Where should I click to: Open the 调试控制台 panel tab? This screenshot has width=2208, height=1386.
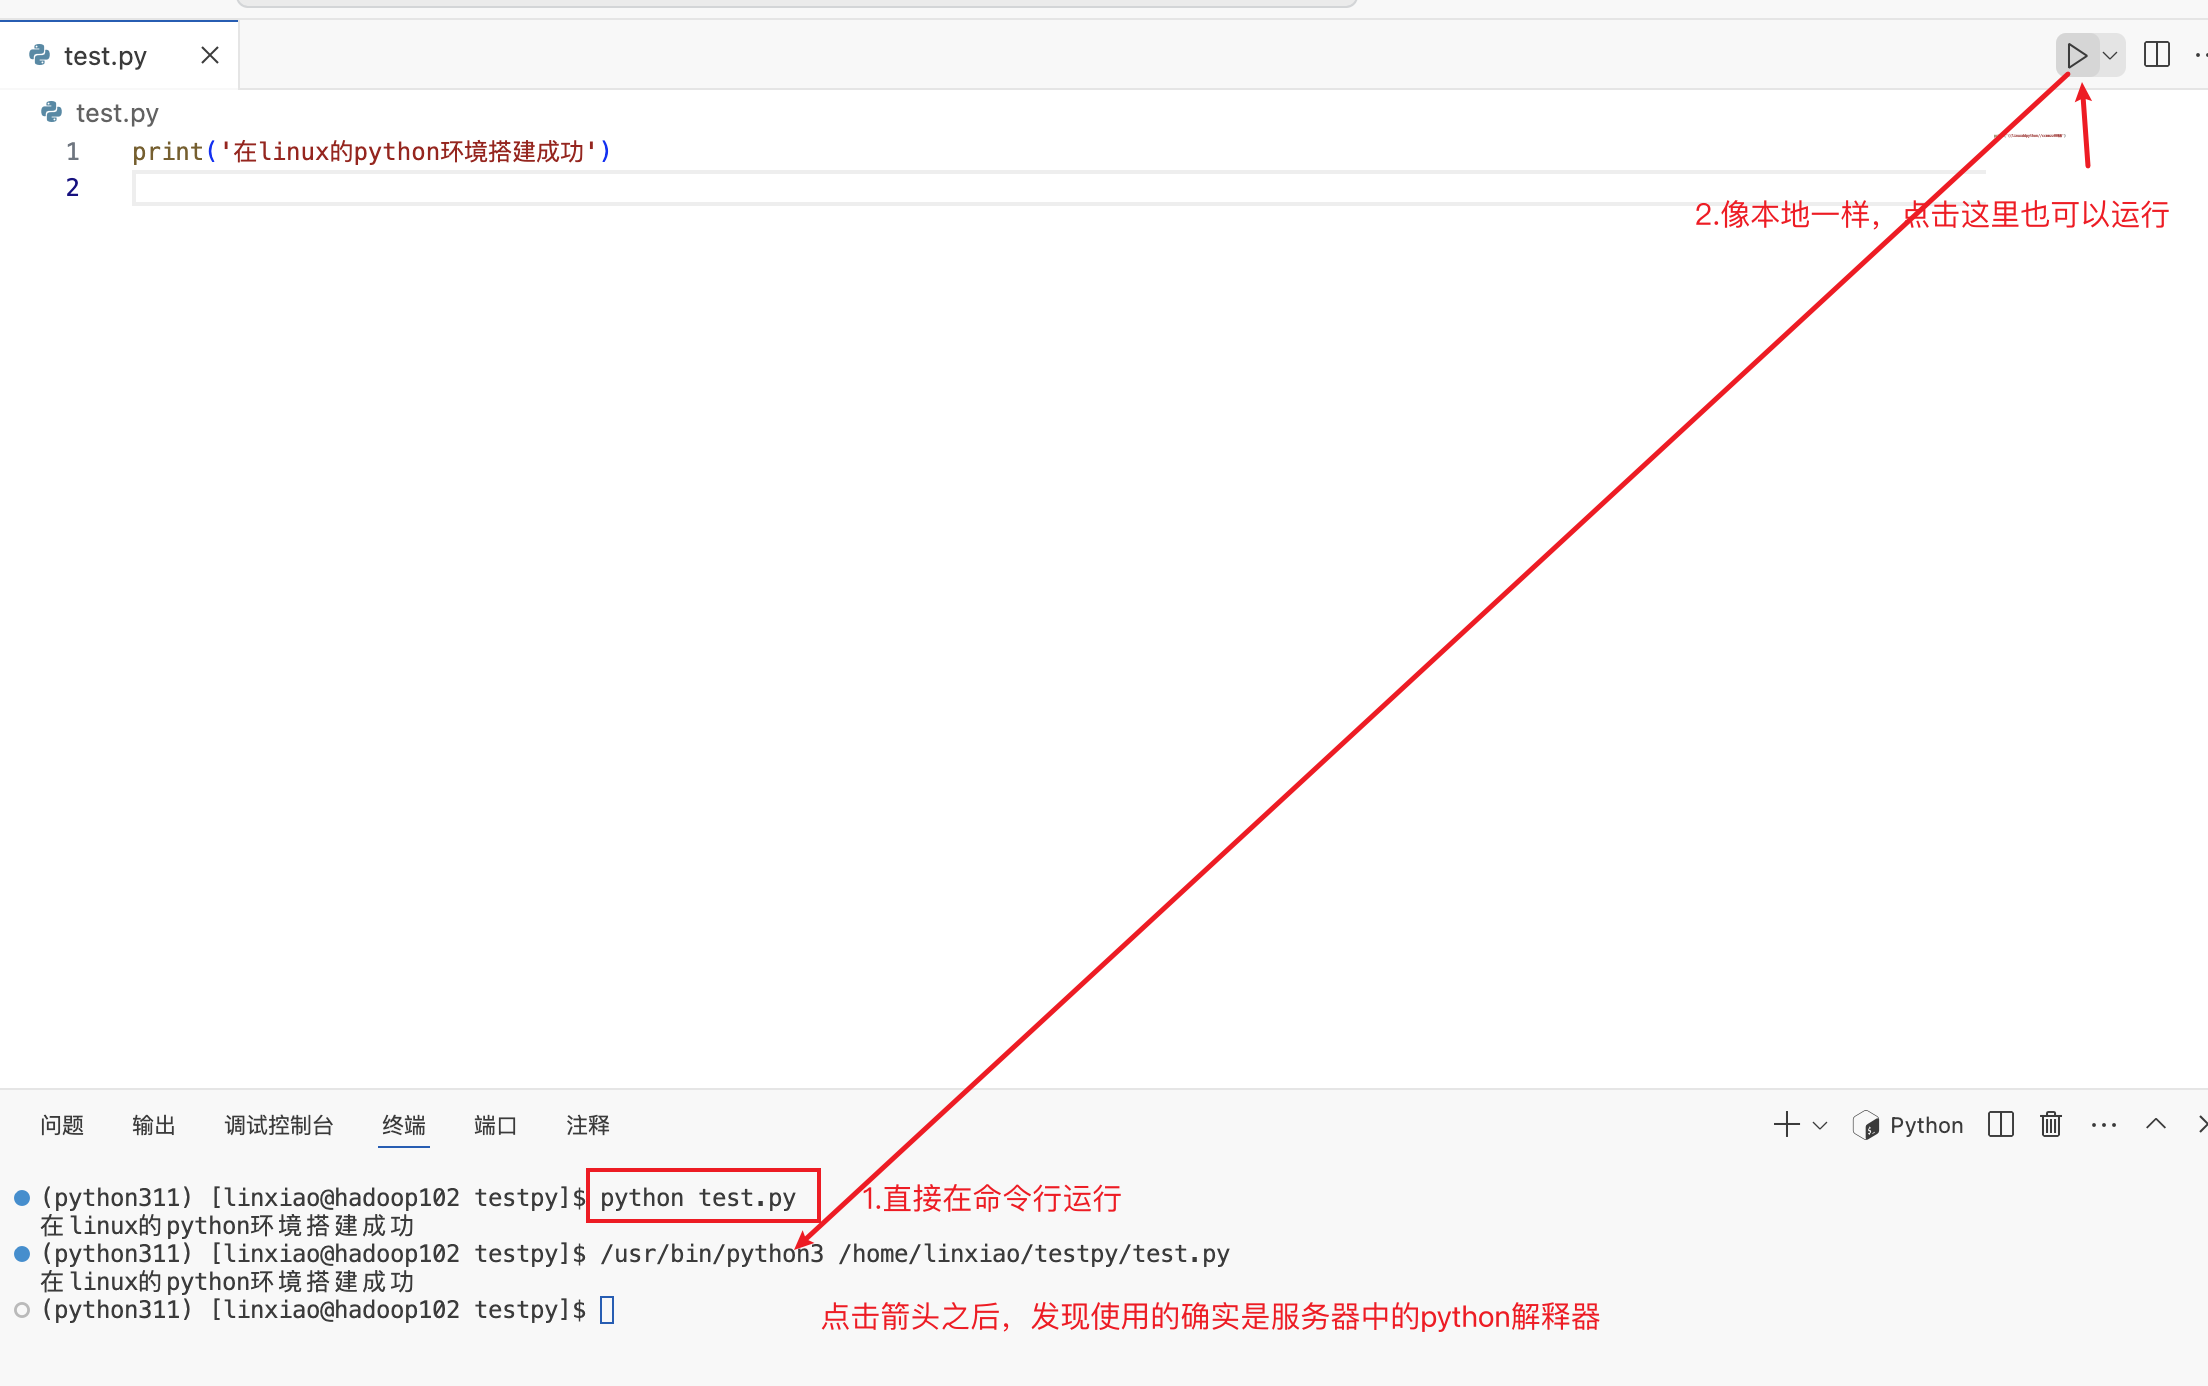point(278,1125)
